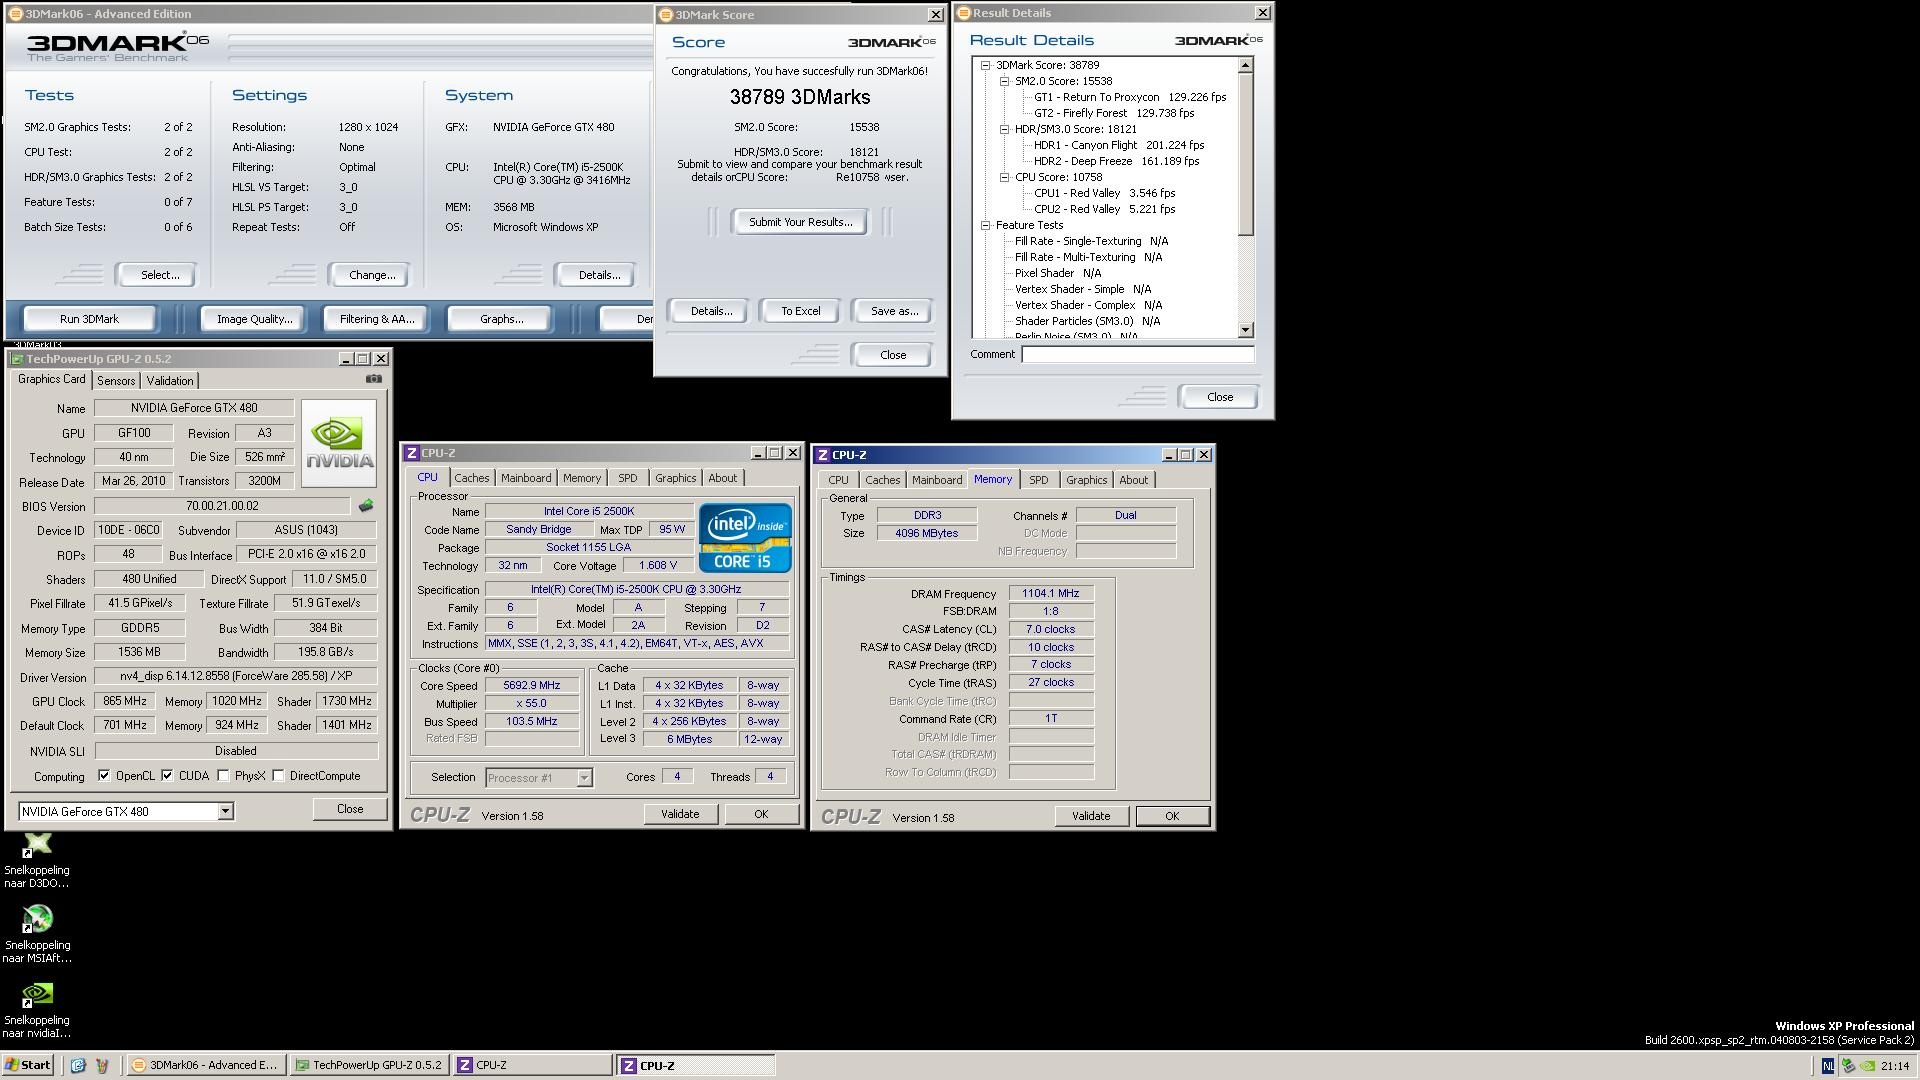Viewport: 1920px width, 1080px height.
Task: Toggle the CUDA checkbox
Action: (167, 776)
